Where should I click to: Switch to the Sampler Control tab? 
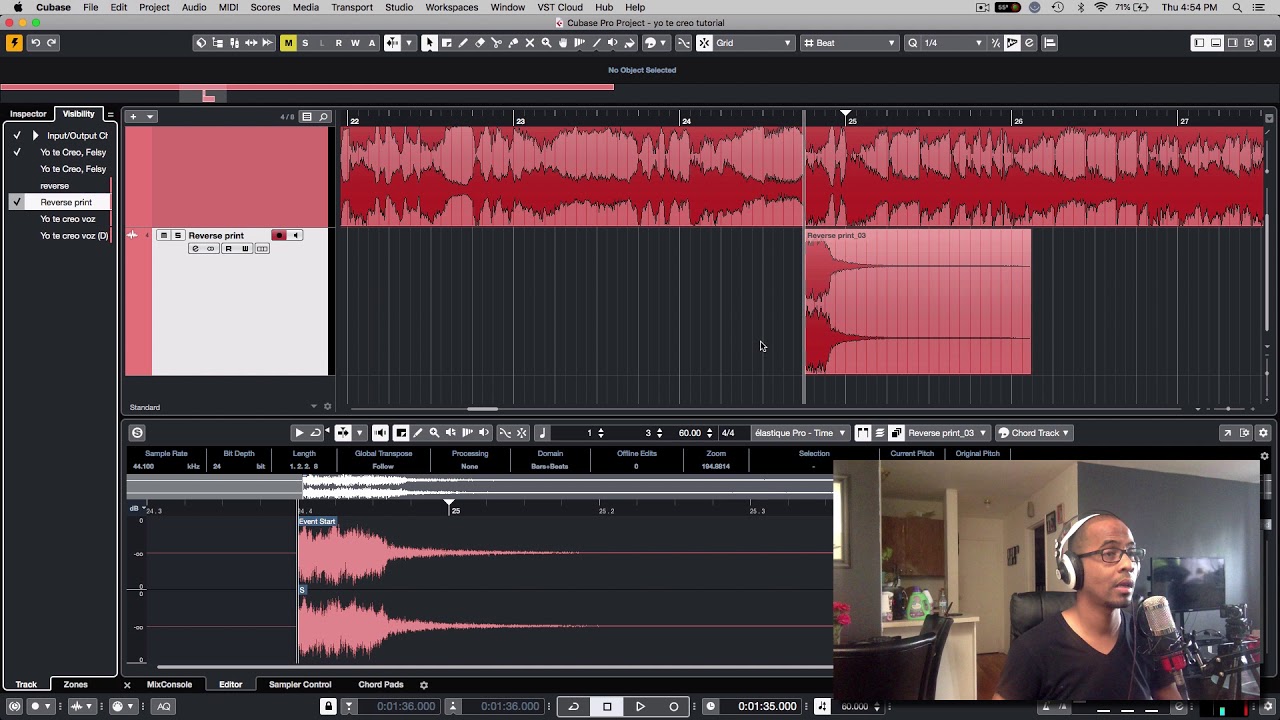tap(300, 685)
